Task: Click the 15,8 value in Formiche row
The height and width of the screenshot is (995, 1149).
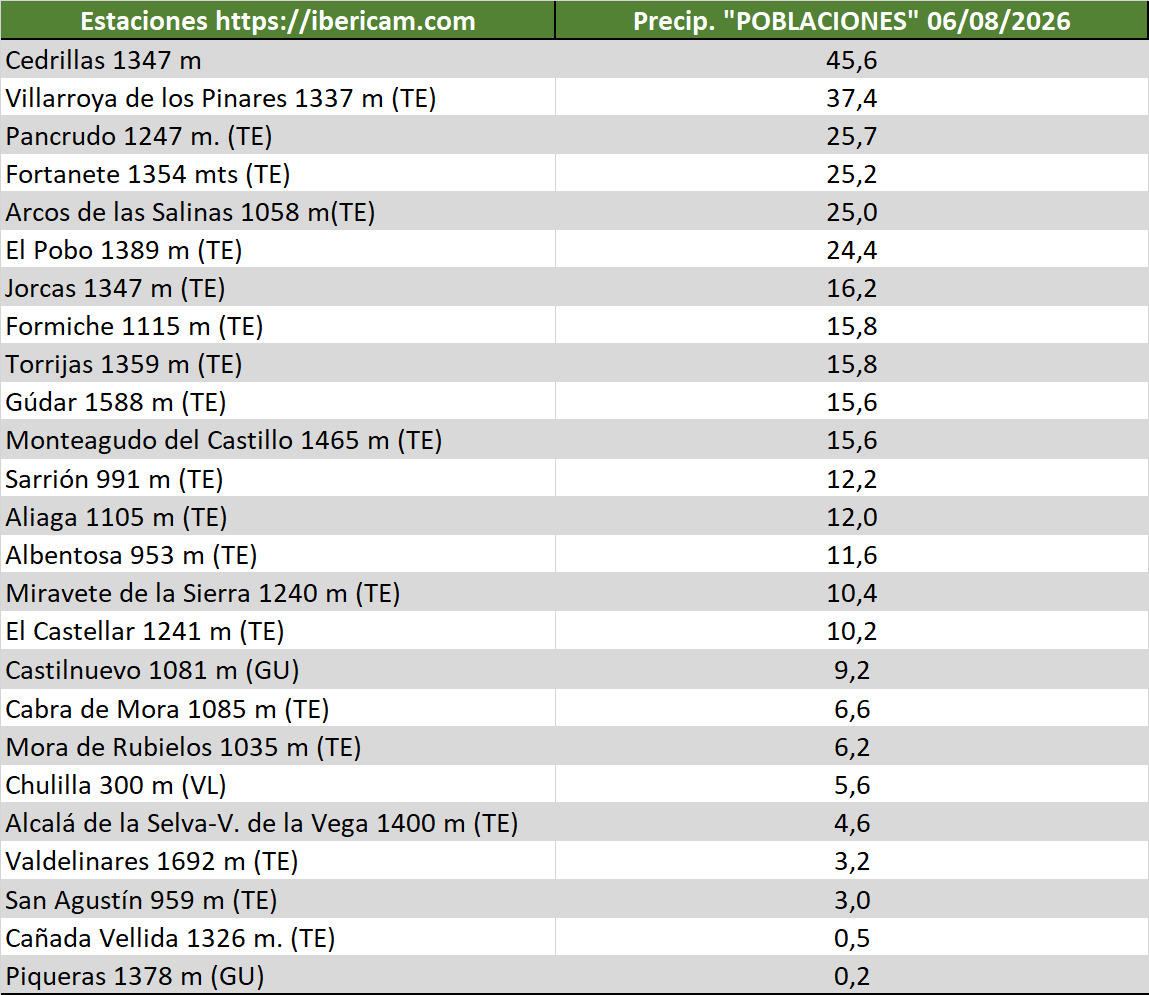Action: coord(851,327)
